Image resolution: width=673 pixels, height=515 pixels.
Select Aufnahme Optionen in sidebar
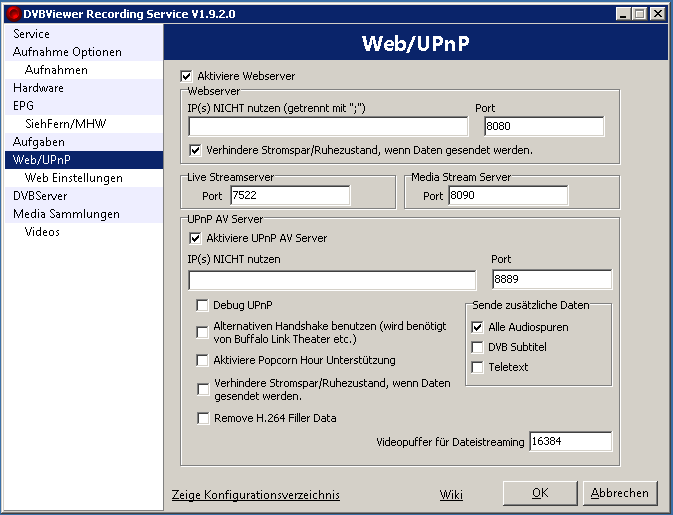click(x=67, y=52)
